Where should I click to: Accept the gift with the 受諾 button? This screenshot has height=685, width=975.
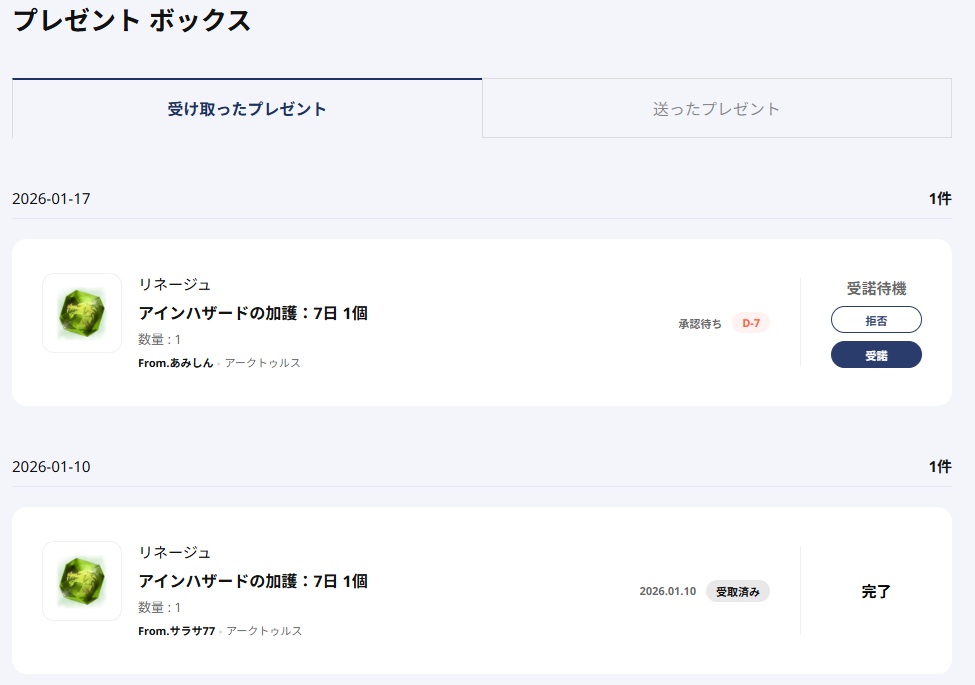876,355
